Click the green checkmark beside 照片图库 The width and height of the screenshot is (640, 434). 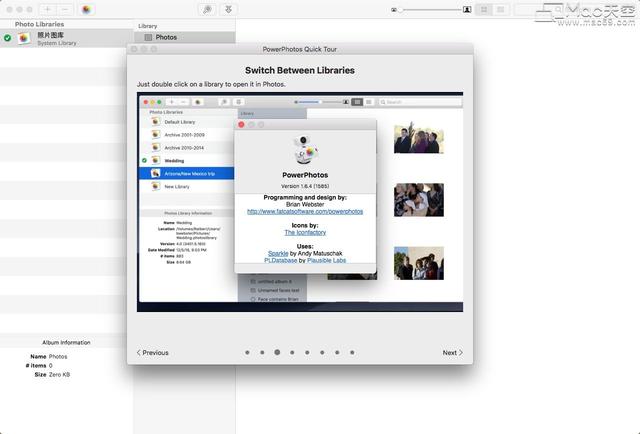[x=7, y=38]
